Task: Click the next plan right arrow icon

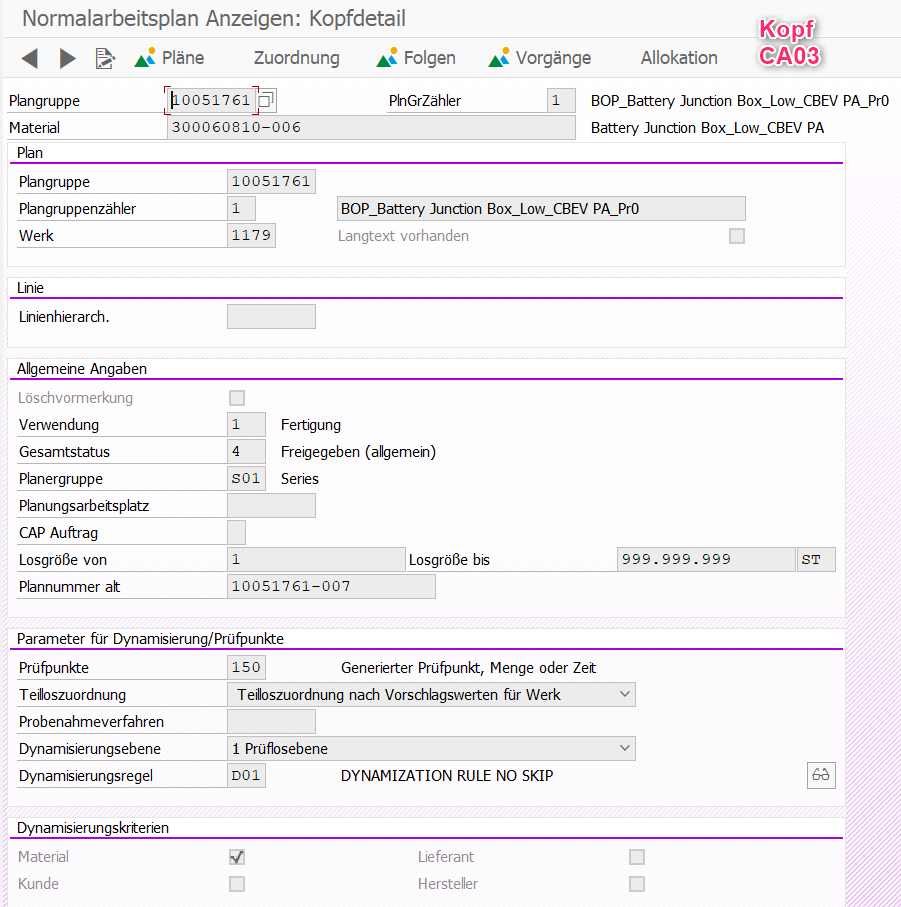Action: pos(67,58)
